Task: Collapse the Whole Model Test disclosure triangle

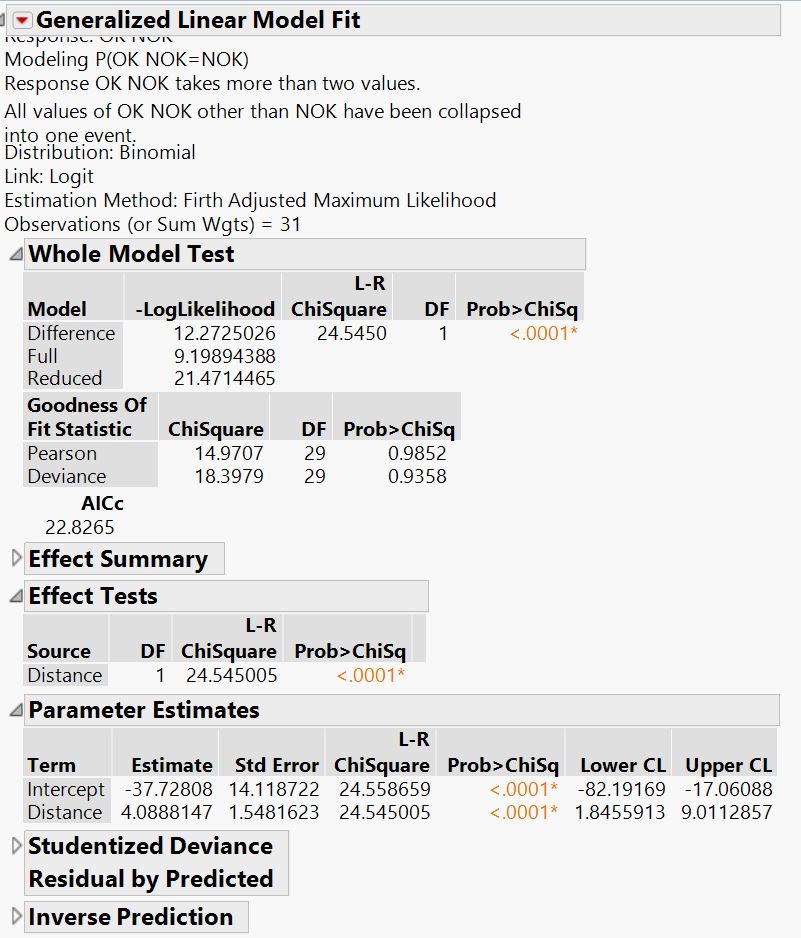Action: 15,254
